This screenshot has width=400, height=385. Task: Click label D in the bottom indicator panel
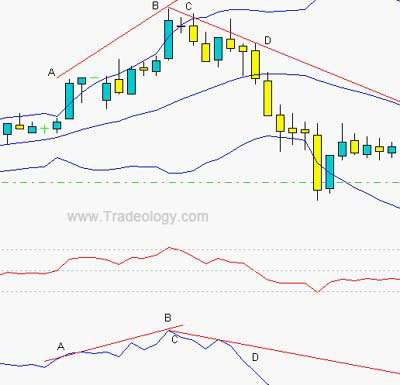tap(255, 357)
